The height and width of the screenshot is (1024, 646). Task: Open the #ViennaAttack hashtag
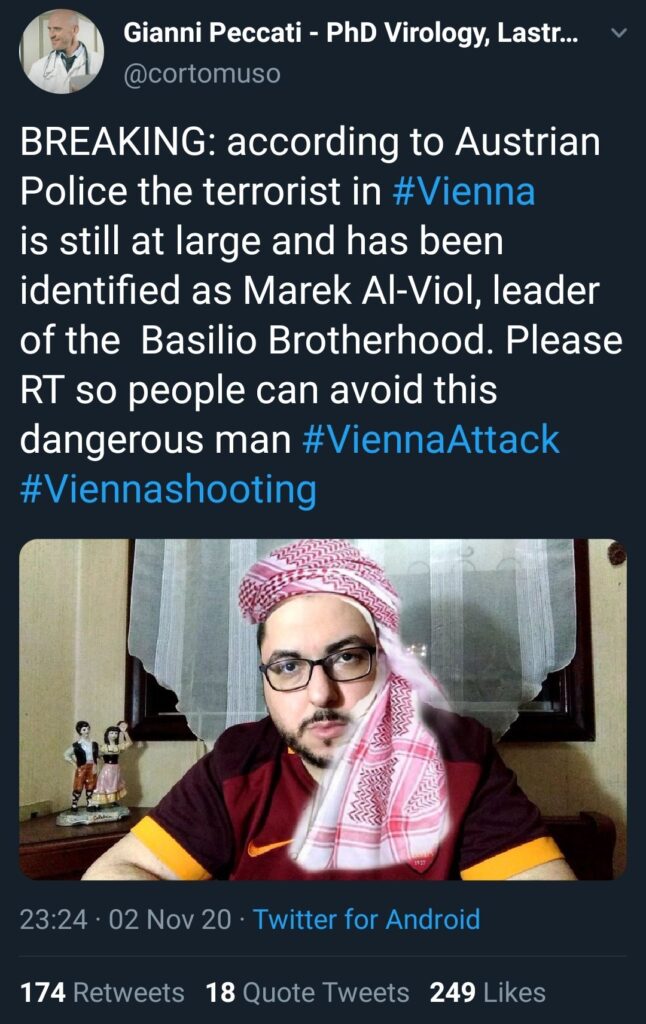click(x=431, y=440)
